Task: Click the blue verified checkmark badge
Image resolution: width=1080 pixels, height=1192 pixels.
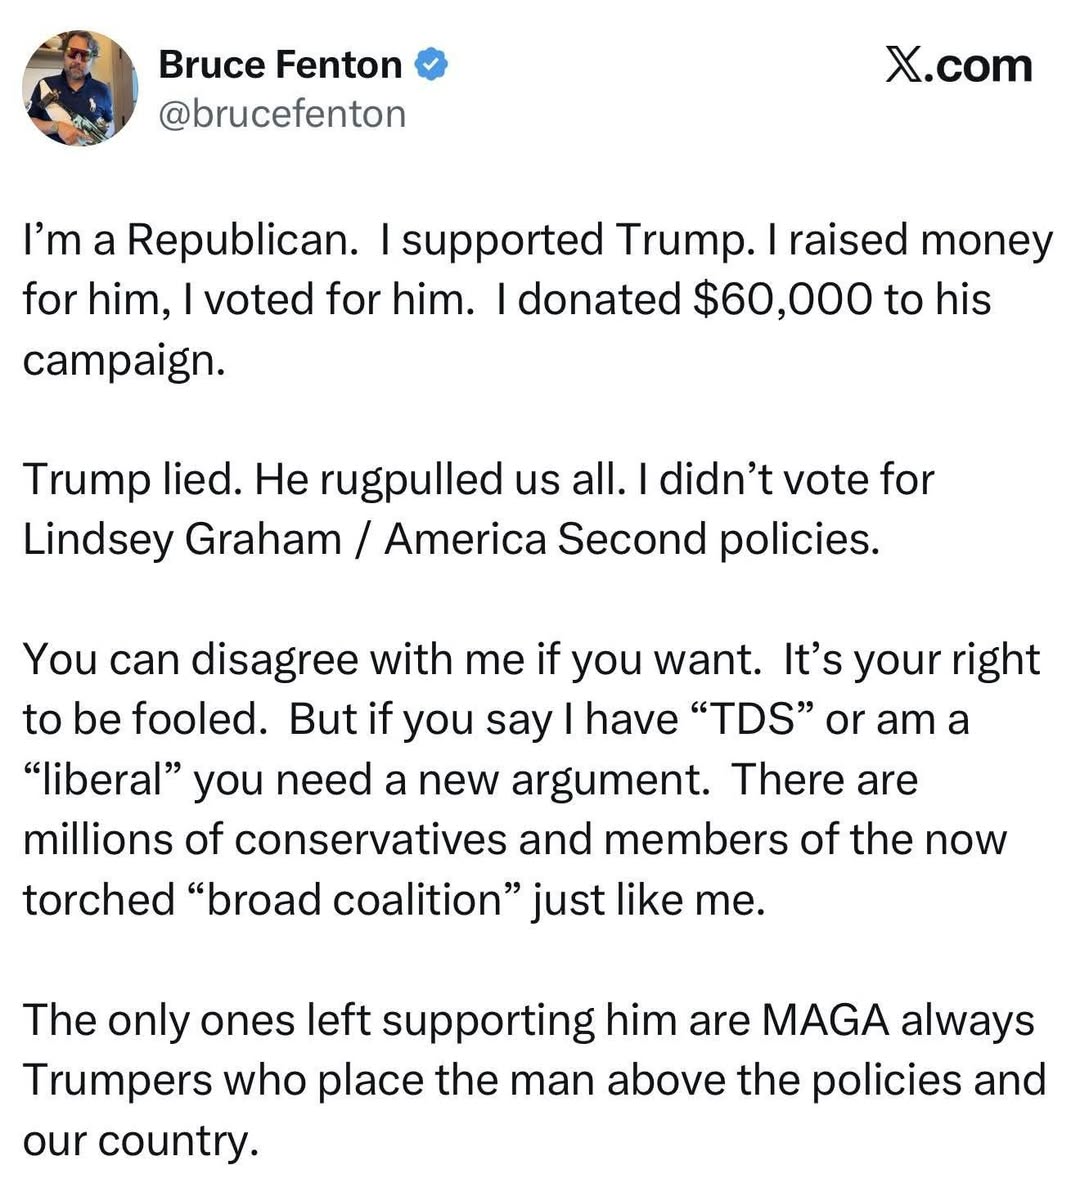Action: (x=432, y=65)
